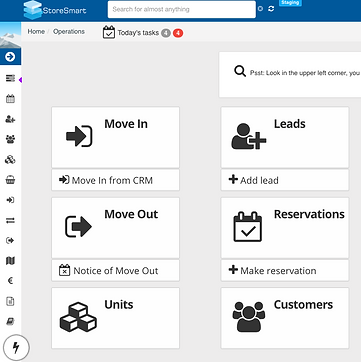This screenshot has width=361, height=362.
Task: Open the Move Out card title
Action: click(x=131, y=214)
